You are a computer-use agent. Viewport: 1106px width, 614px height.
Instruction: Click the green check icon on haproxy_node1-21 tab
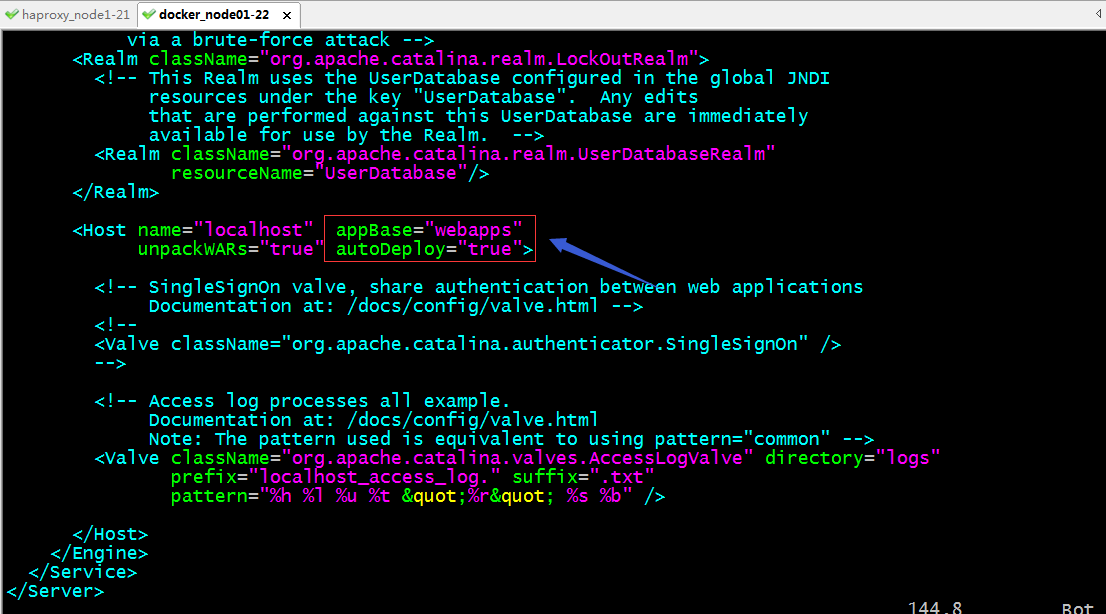[x=12, y=14]
